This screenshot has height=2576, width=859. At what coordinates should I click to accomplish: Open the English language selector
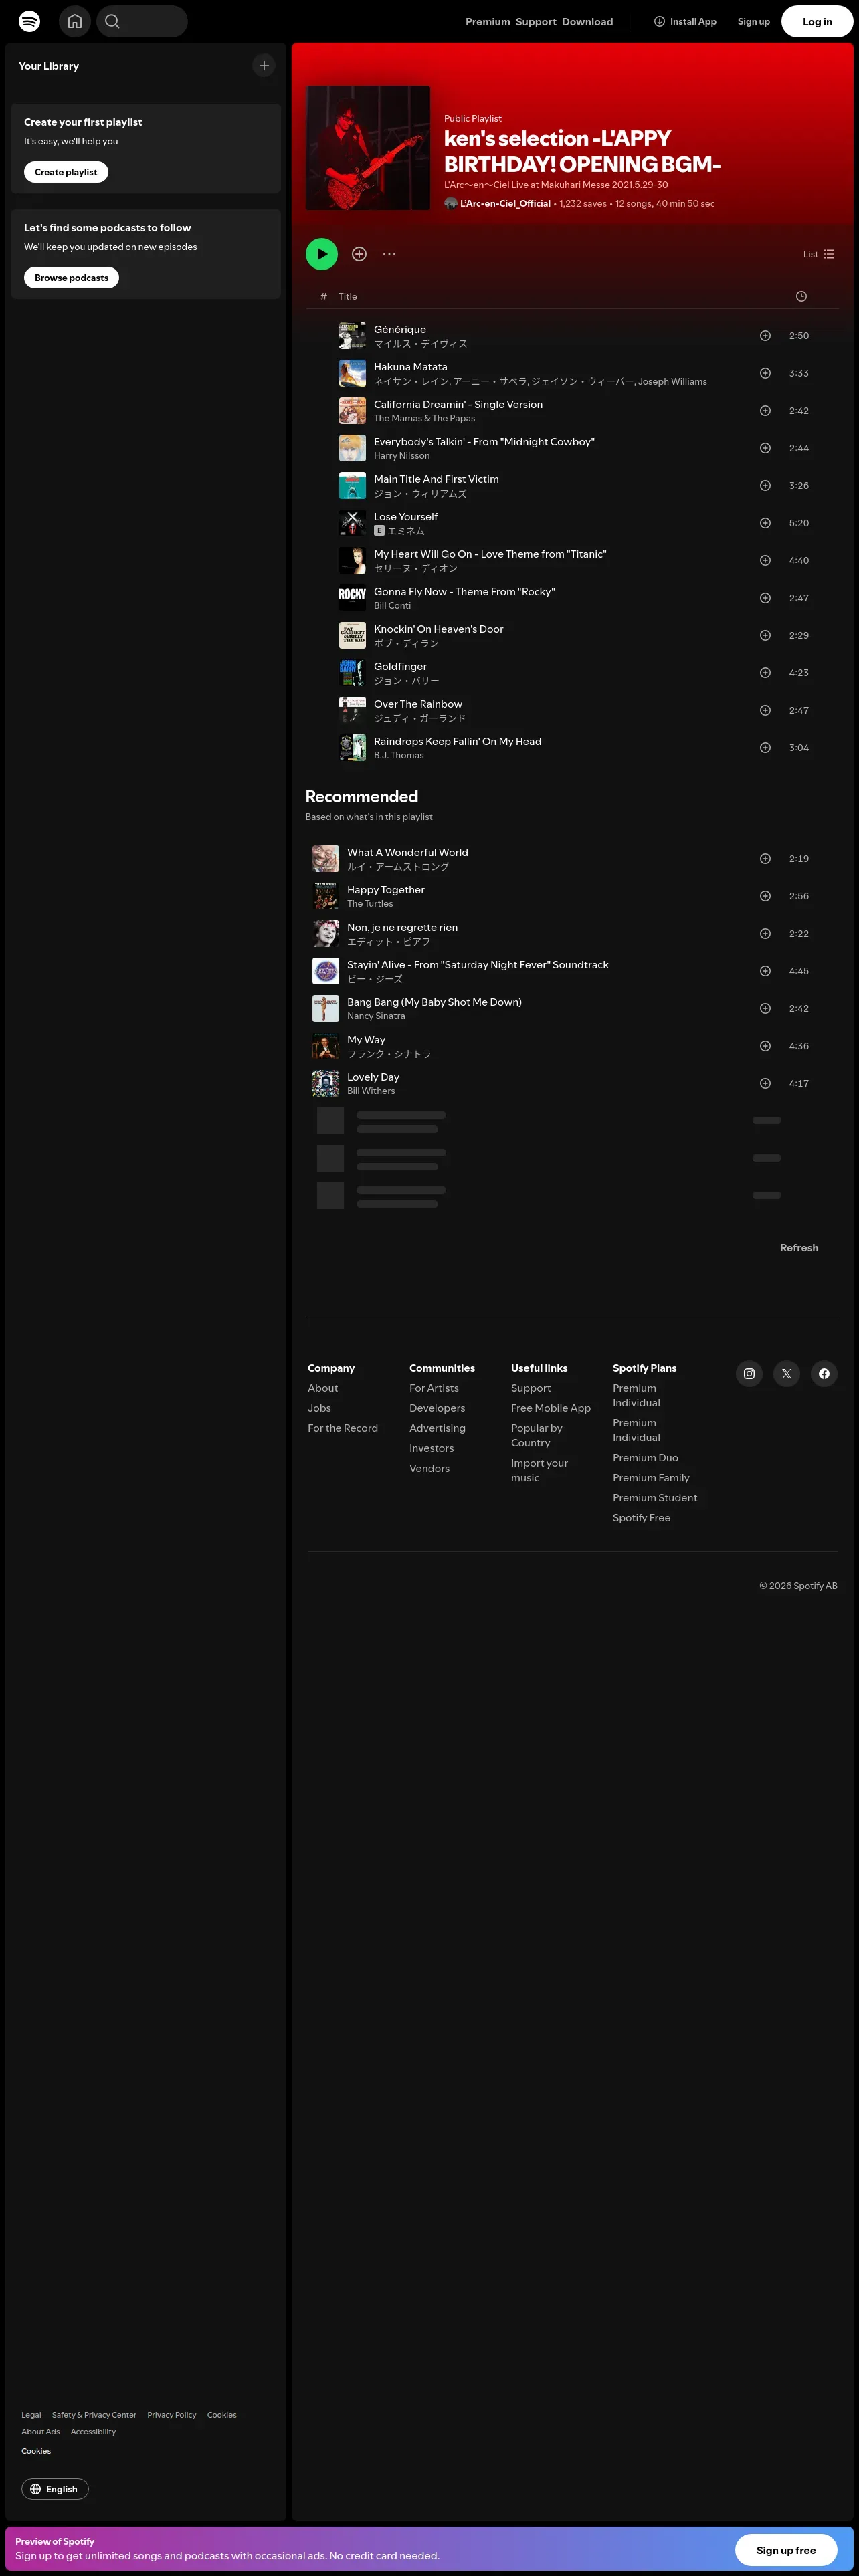pyautogui.click(x=55, y=2489)
